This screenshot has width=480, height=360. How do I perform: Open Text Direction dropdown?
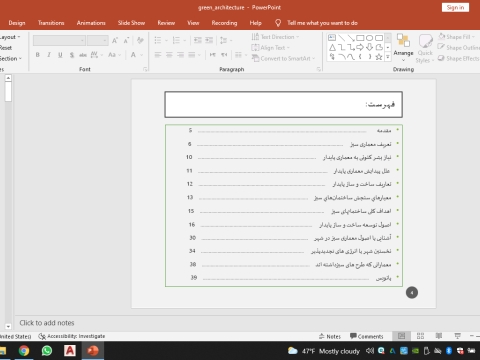[x=275, y=37]
